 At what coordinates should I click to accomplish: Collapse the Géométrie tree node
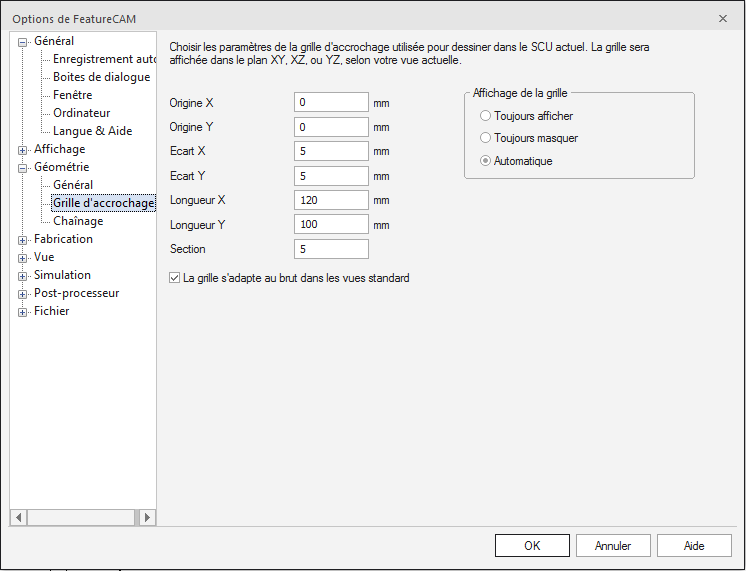(22, 168)
